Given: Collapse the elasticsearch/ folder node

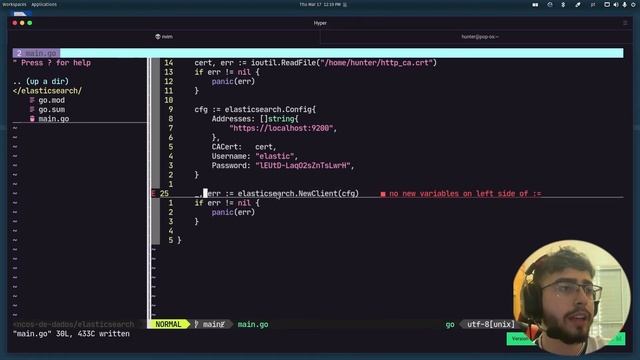Looking at the screenshot, I should [47, 91].
